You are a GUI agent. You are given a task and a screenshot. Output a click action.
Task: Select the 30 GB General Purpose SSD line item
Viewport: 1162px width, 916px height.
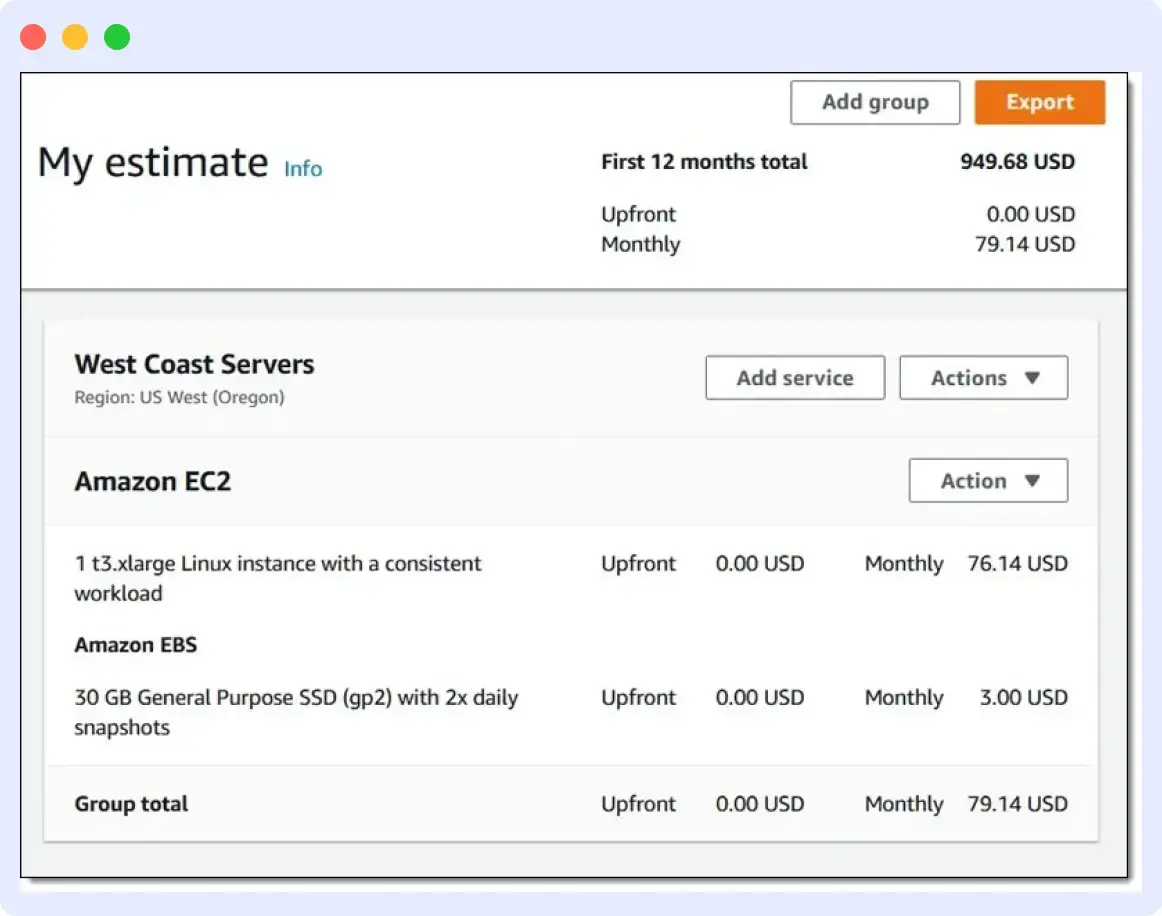point(295,712)
